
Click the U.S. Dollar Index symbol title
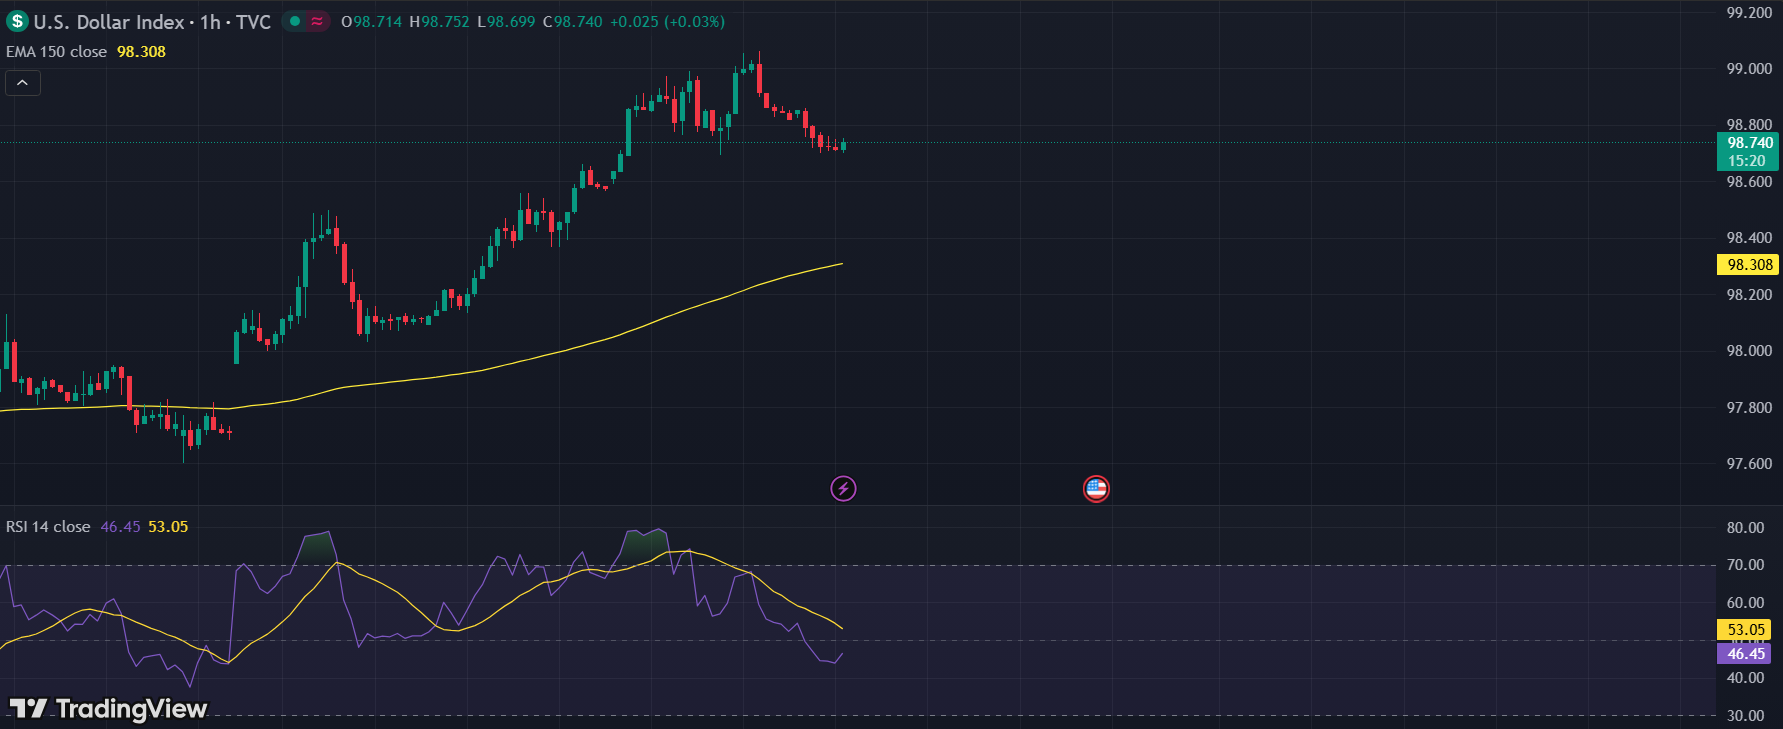109,22
